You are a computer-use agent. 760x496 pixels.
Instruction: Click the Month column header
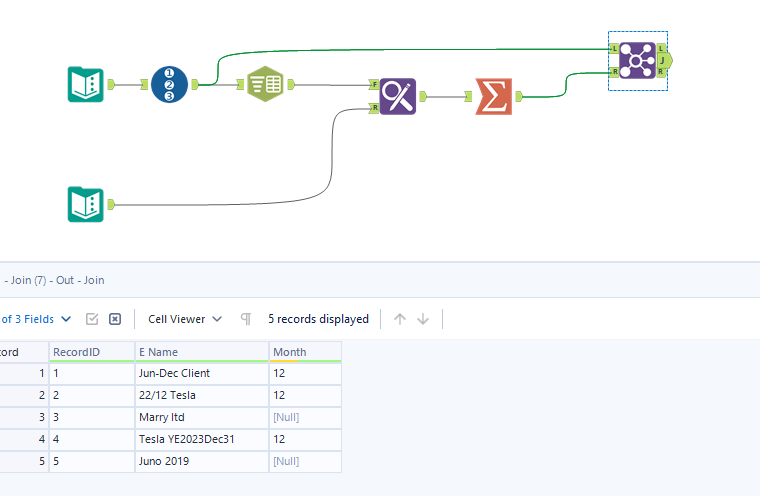coord(304,352)
